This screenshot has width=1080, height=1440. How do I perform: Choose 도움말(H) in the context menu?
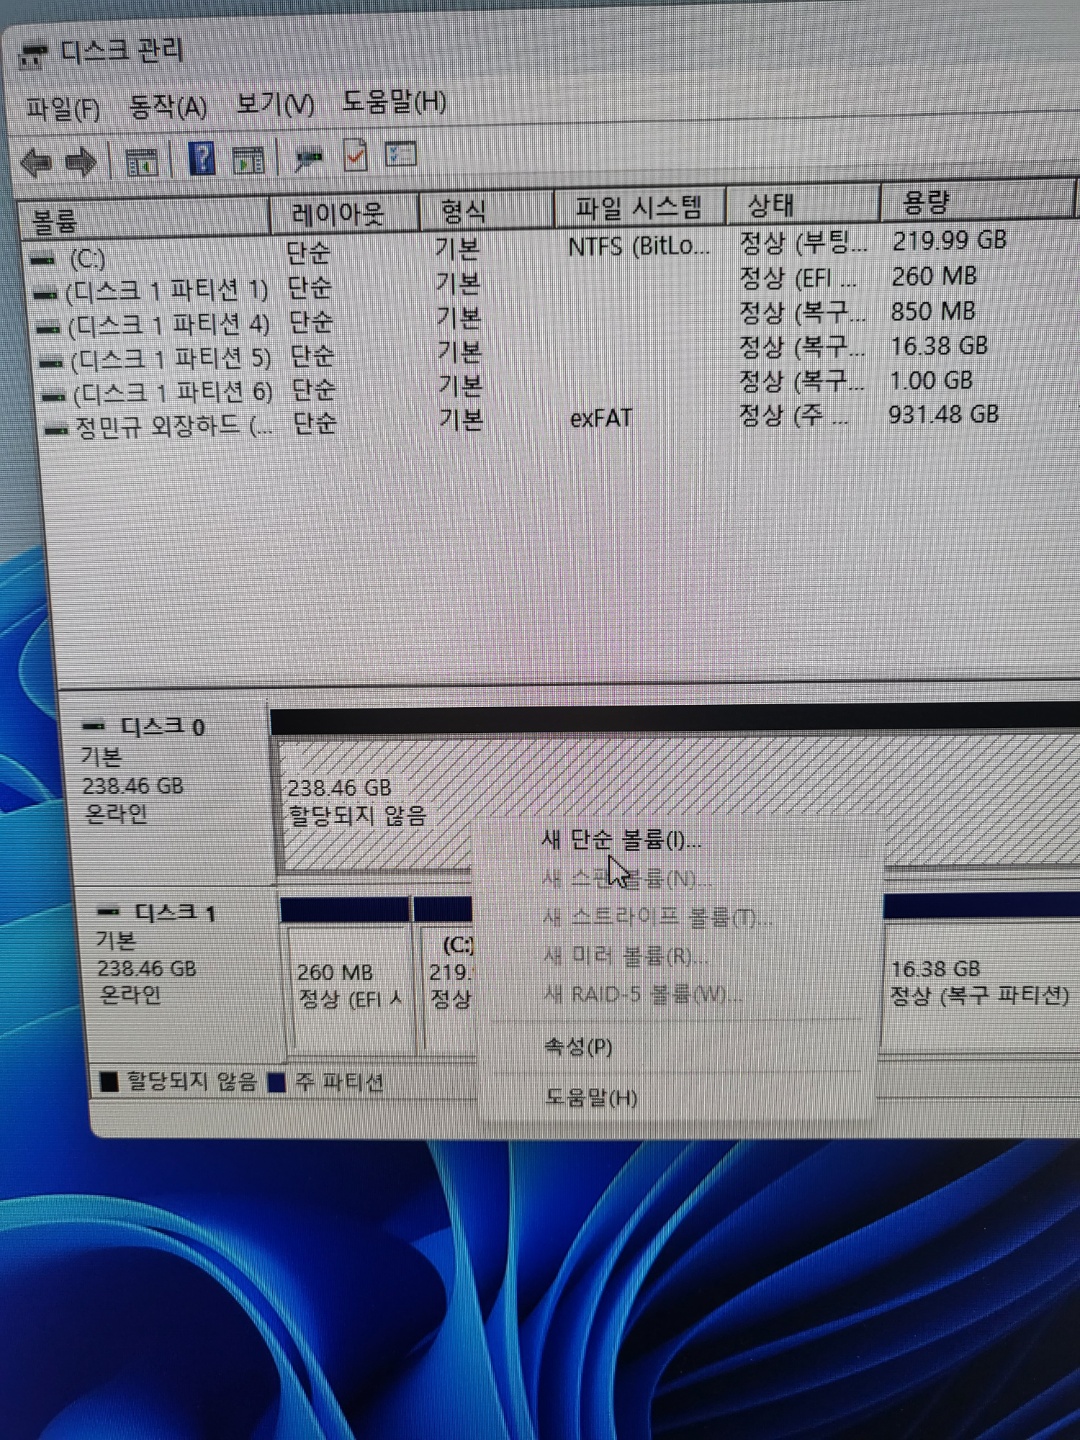(x=591, y=1097)
